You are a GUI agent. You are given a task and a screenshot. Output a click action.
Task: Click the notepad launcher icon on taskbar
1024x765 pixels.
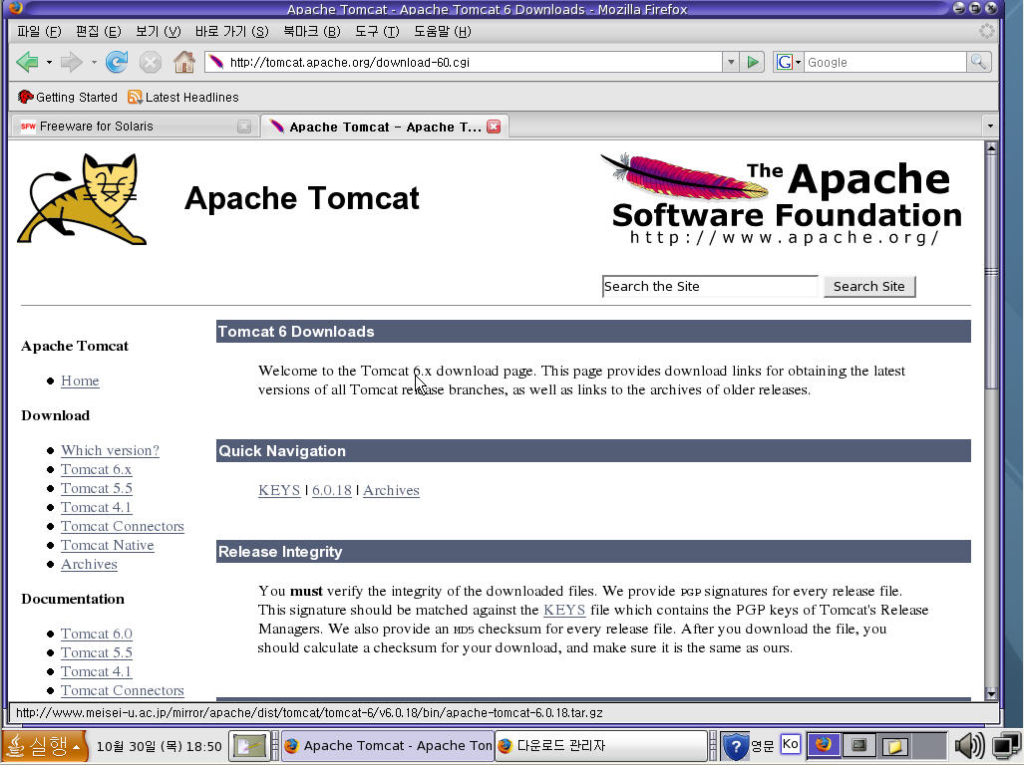[250, 745]
